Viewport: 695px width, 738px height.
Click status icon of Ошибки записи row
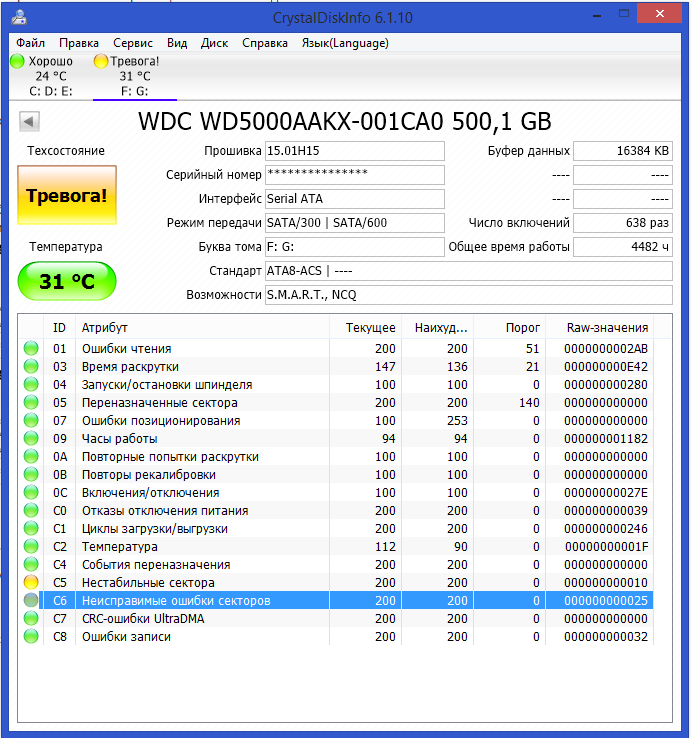click(31, 636)
